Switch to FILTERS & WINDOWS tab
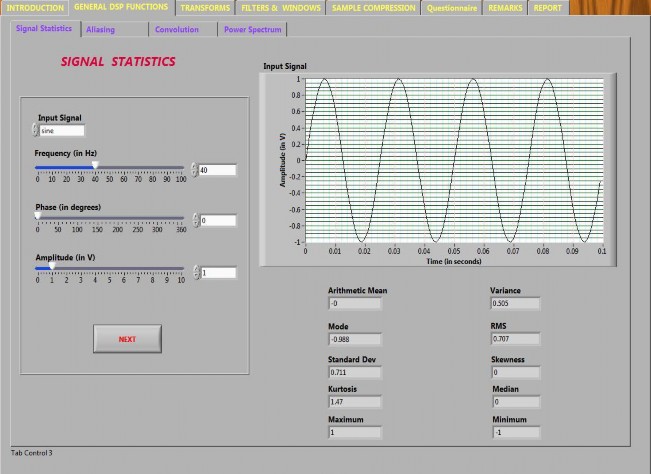 281,8
